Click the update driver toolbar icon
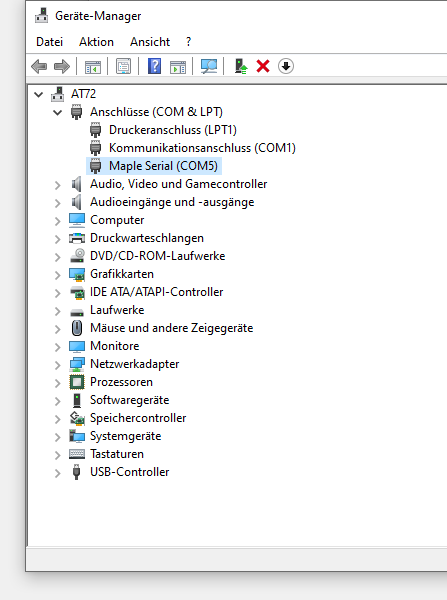This screenshot has width=447, height=600. pyautogui.click(x=241, y=66)
